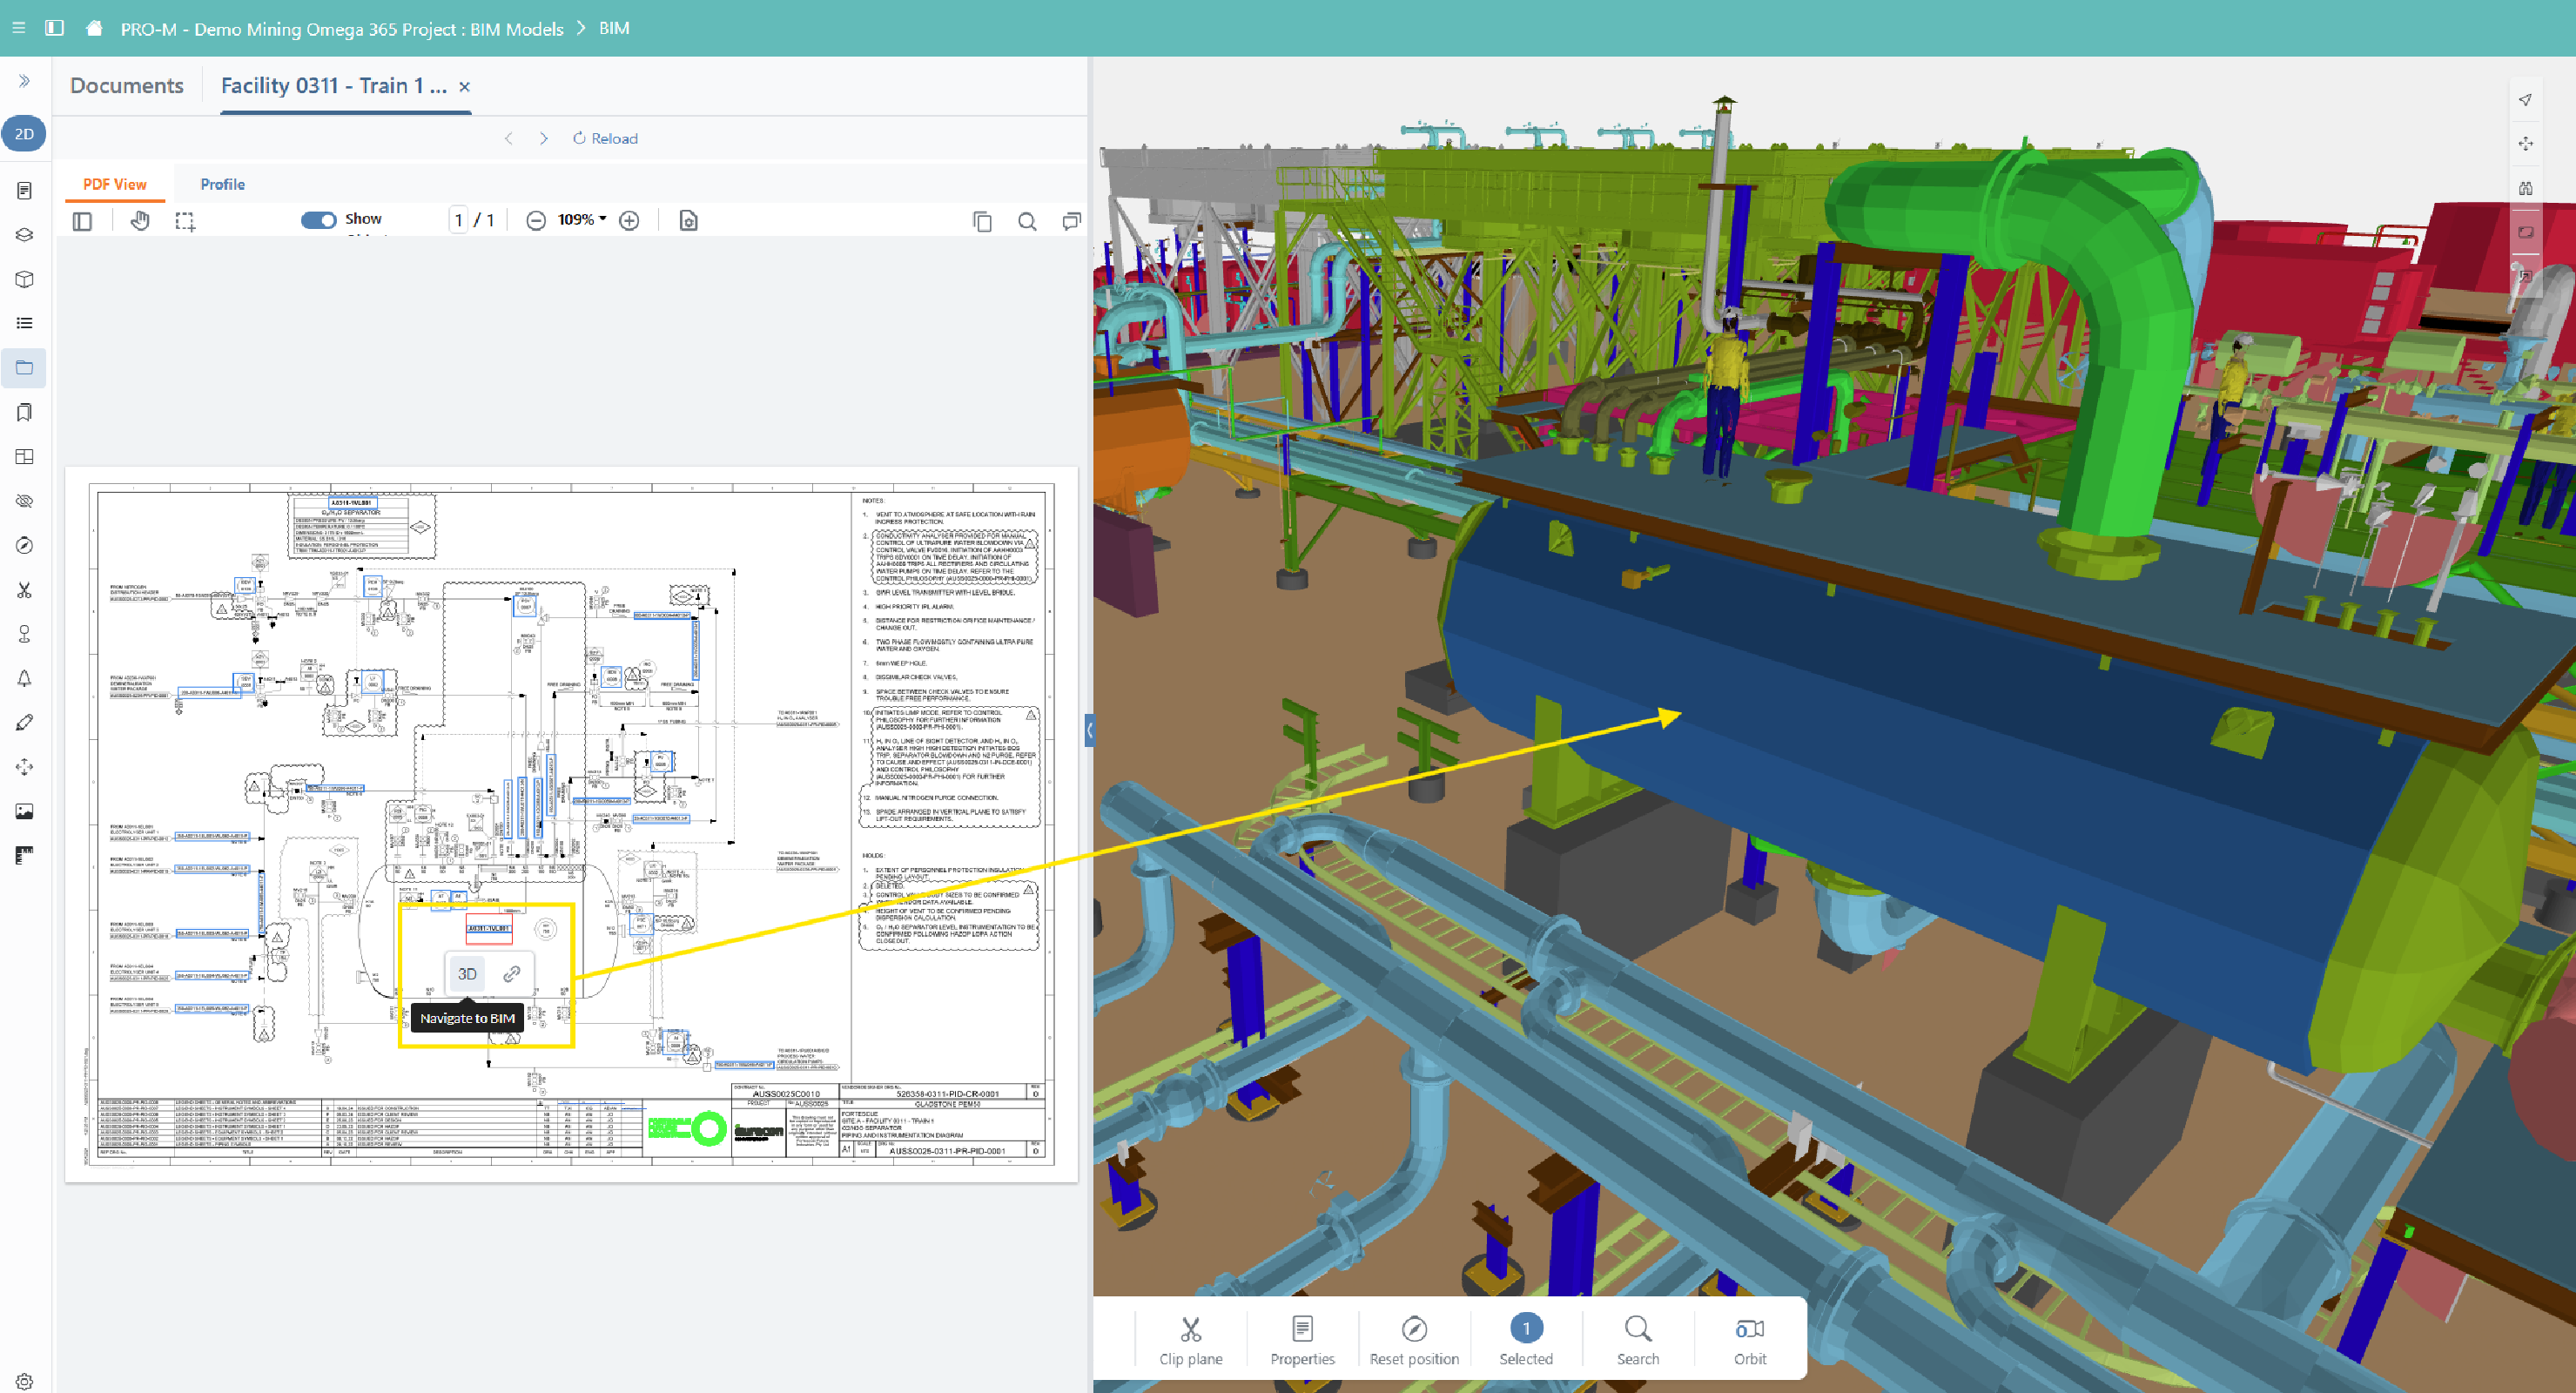Select the folder icon in sidebar
This screenshot has width=2576, height=1393.
tap(24, 368)
